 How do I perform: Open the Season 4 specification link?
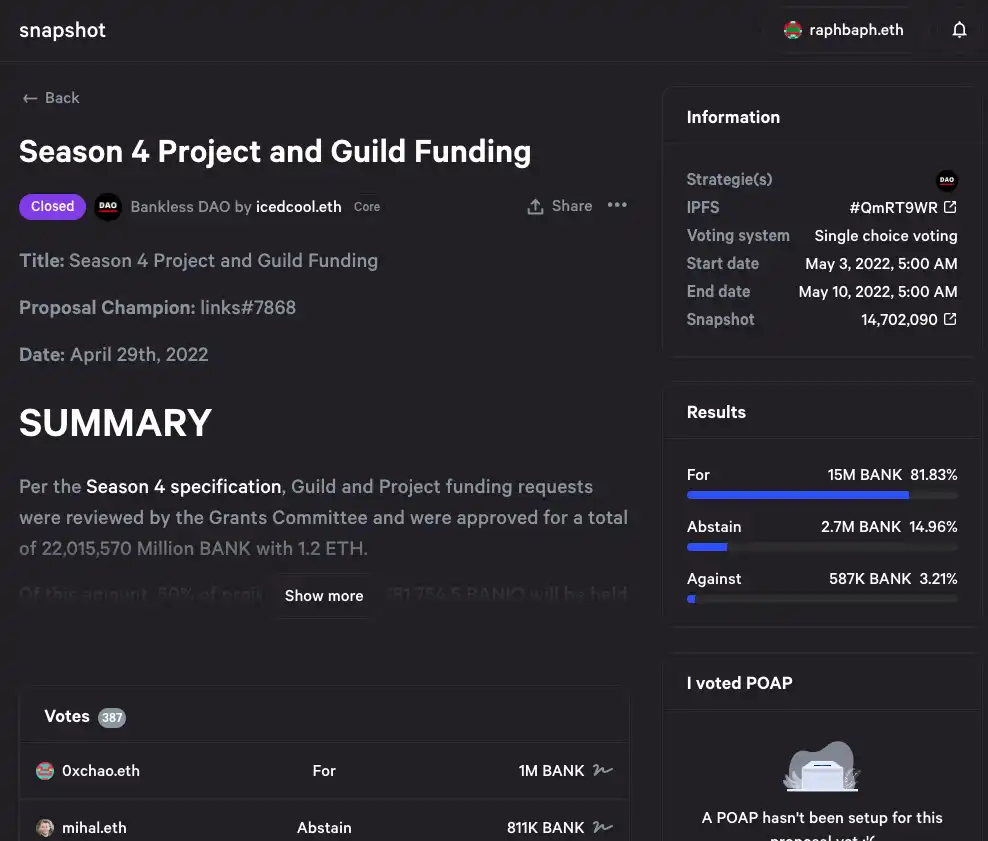click(x=183, y=486)
